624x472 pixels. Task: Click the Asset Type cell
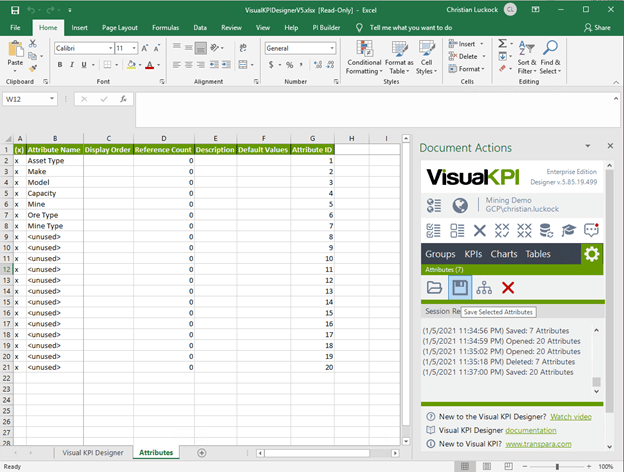click(55, 160)
